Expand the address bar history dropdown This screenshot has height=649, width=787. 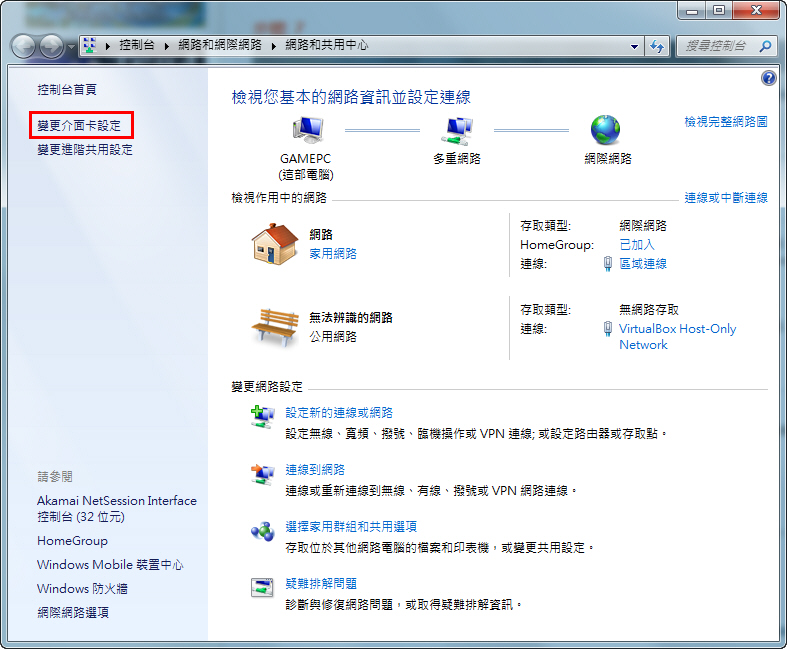[635, 46]
